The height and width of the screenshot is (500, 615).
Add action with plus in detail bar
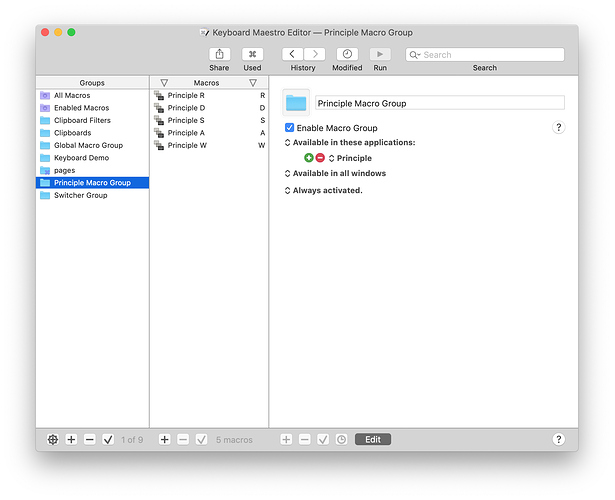pyautogui.click(x=286, y=440)
